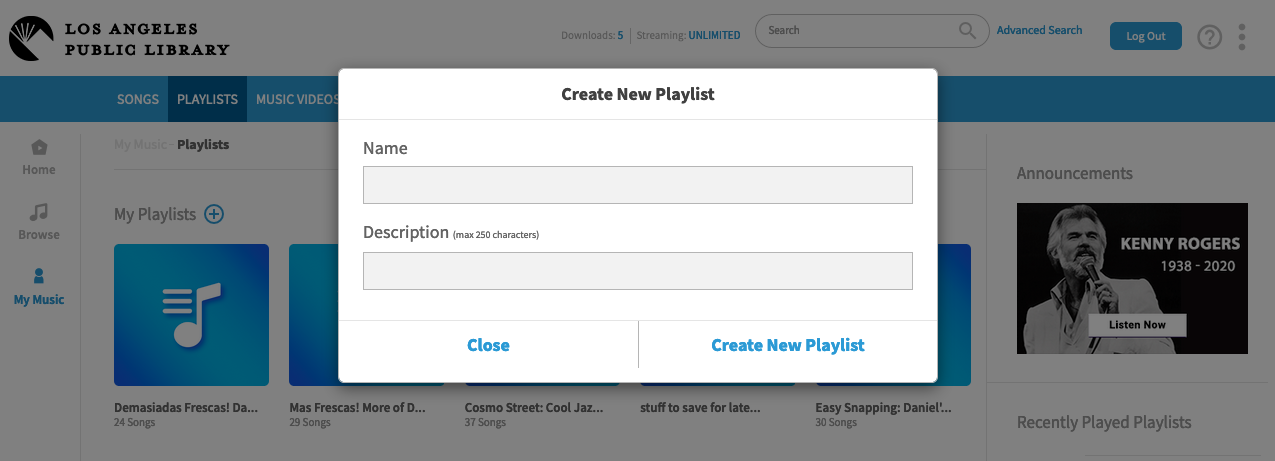Viewport: 1275px width, 461px height.
Task: Open the Music Videos tab
Action: [297, 99]
